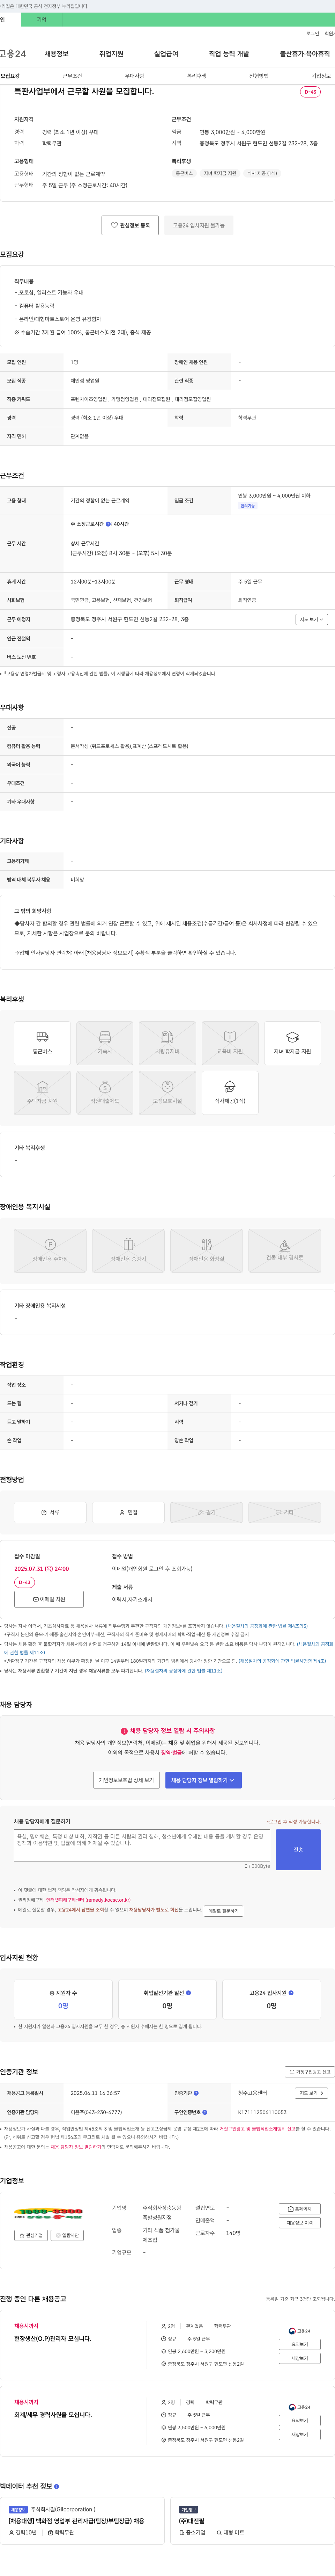Click the 관심정보 등록 heart button
The width and height of the screenshot is (335, 2576).
point(130,225)
